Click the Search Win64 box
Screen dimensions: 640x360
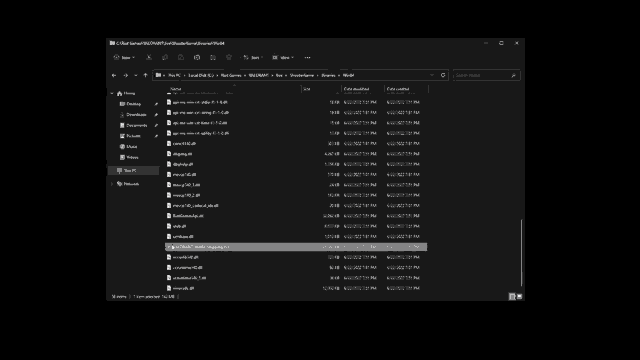(487, 76)
